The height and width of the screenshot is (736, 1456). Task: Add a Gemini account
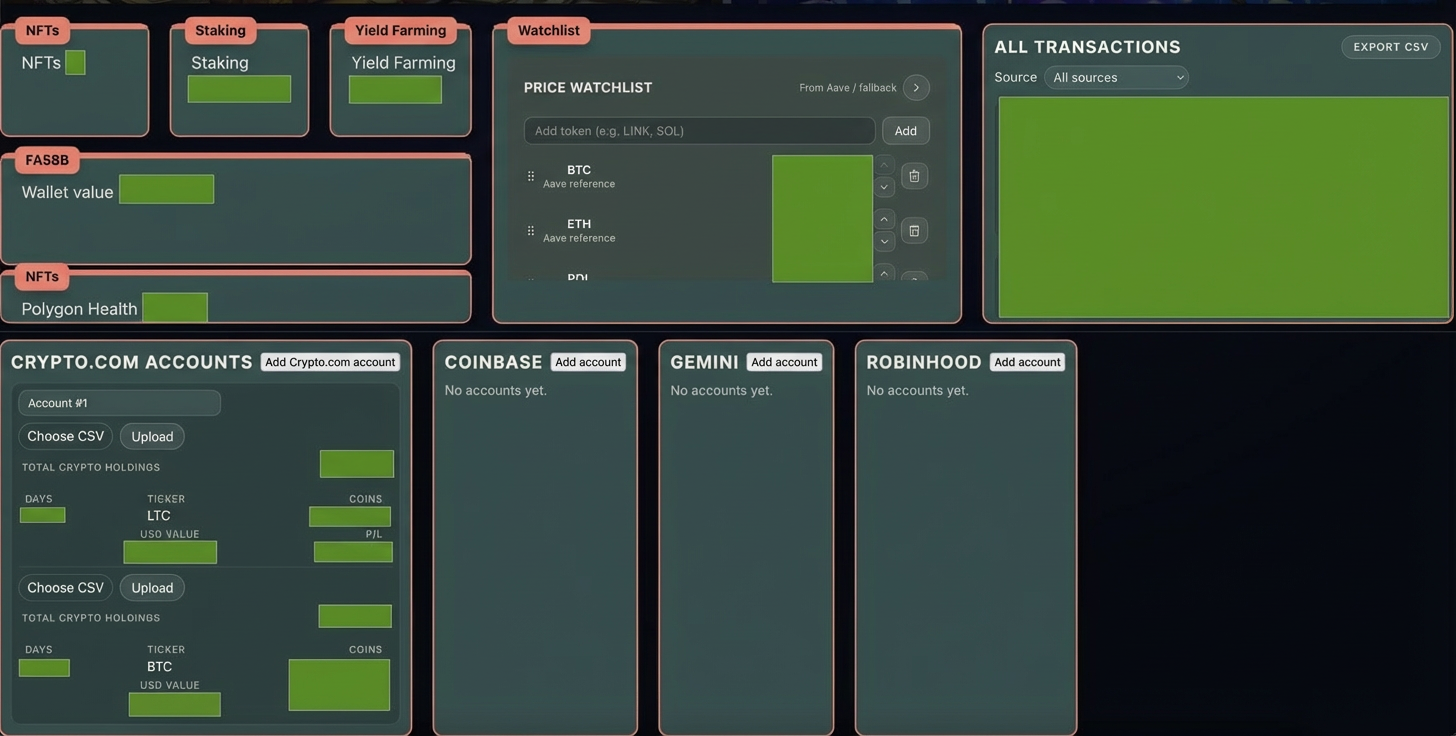(x=784, y=362)
